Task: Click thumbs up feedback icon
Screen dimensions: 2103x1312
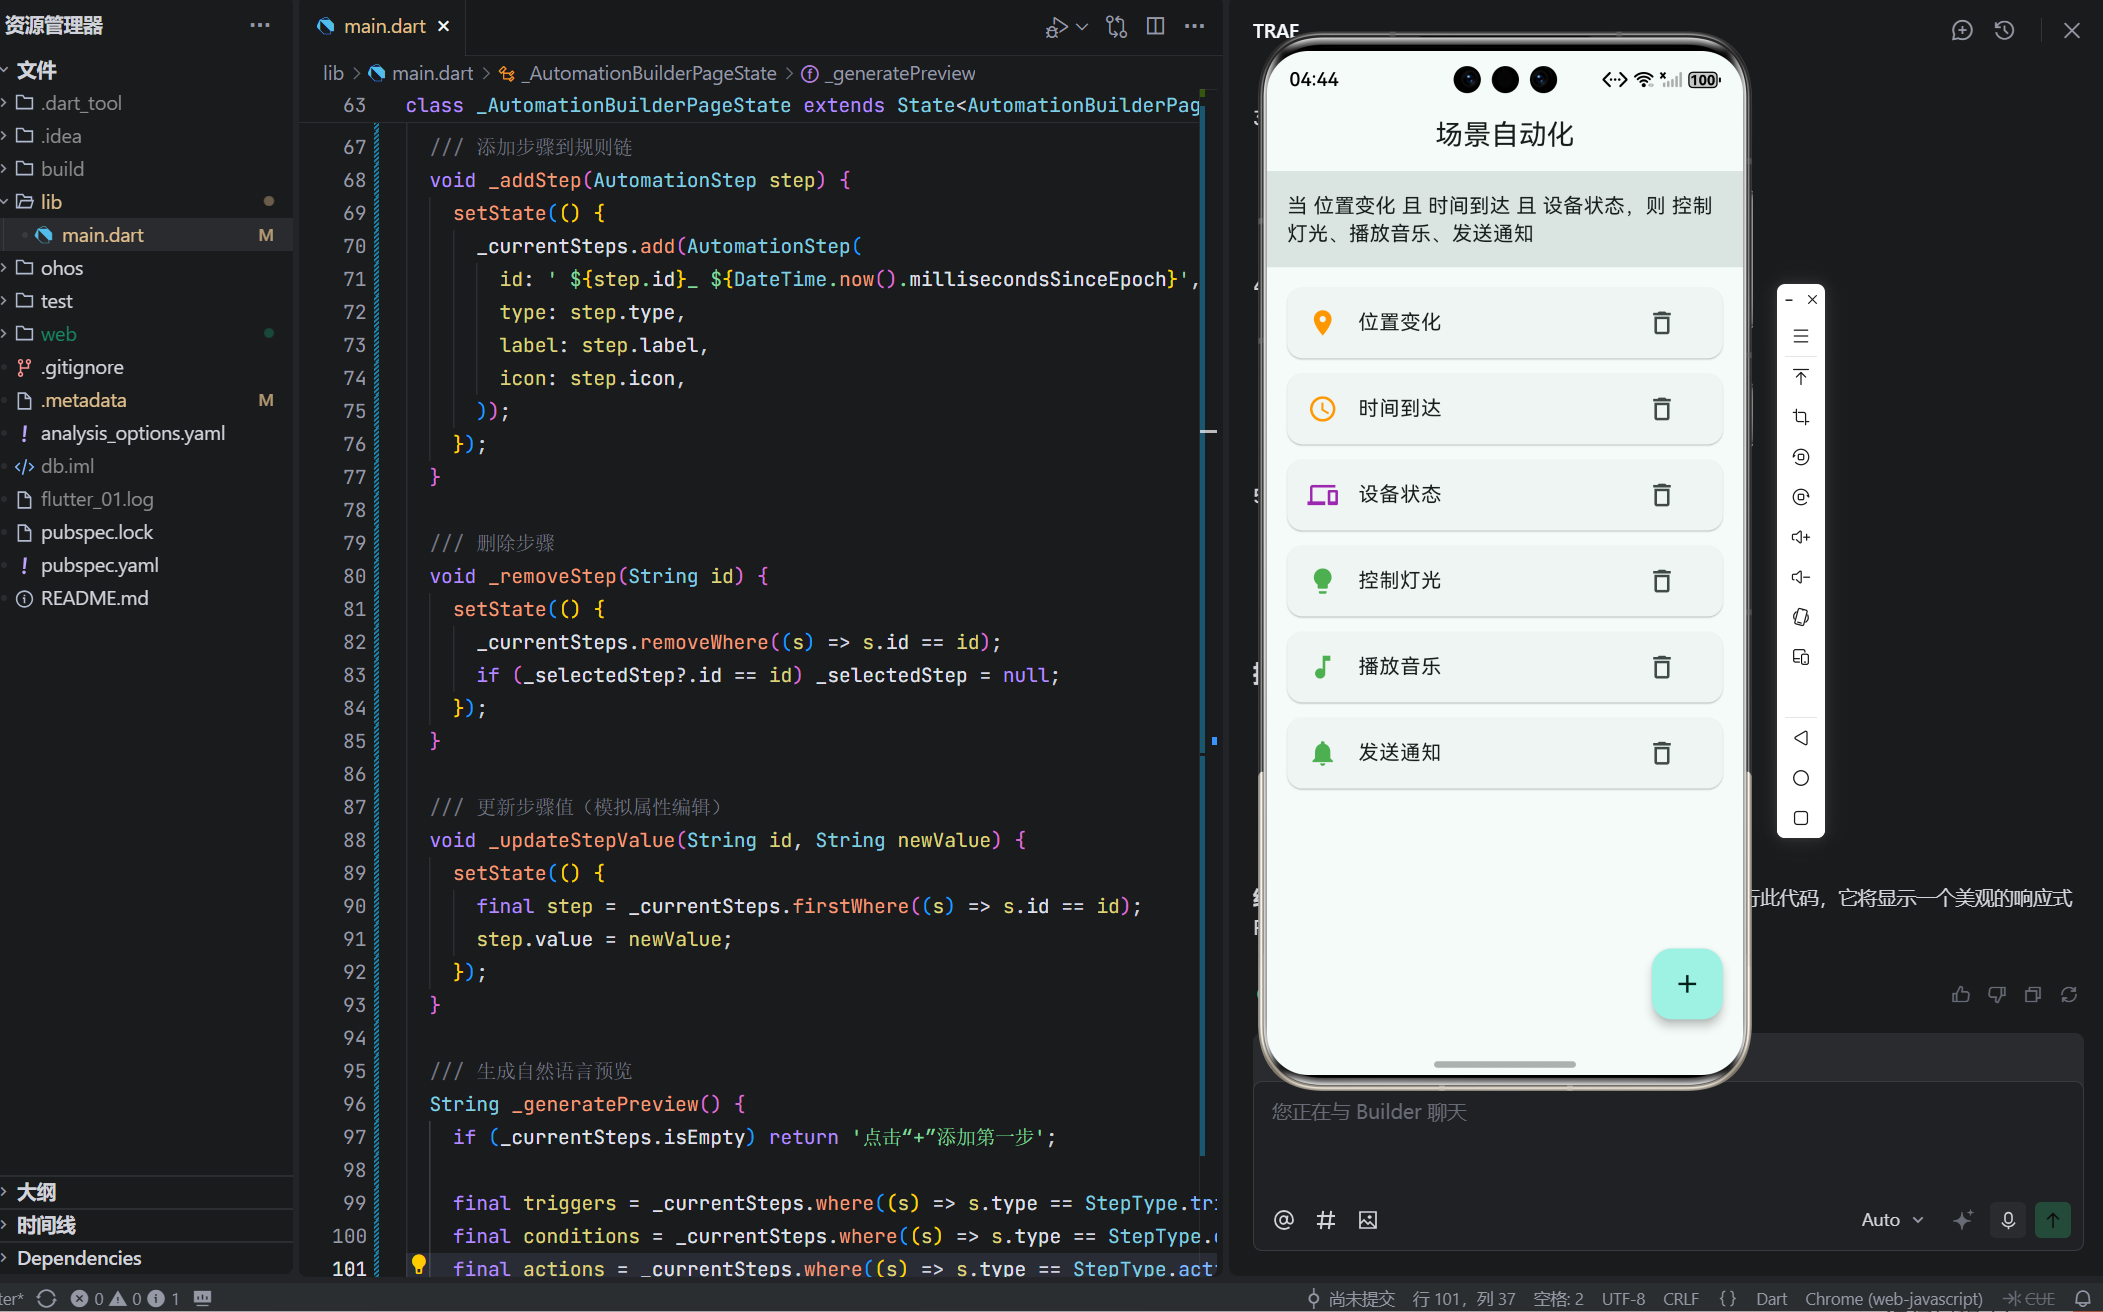Action: pos(1960,994)
